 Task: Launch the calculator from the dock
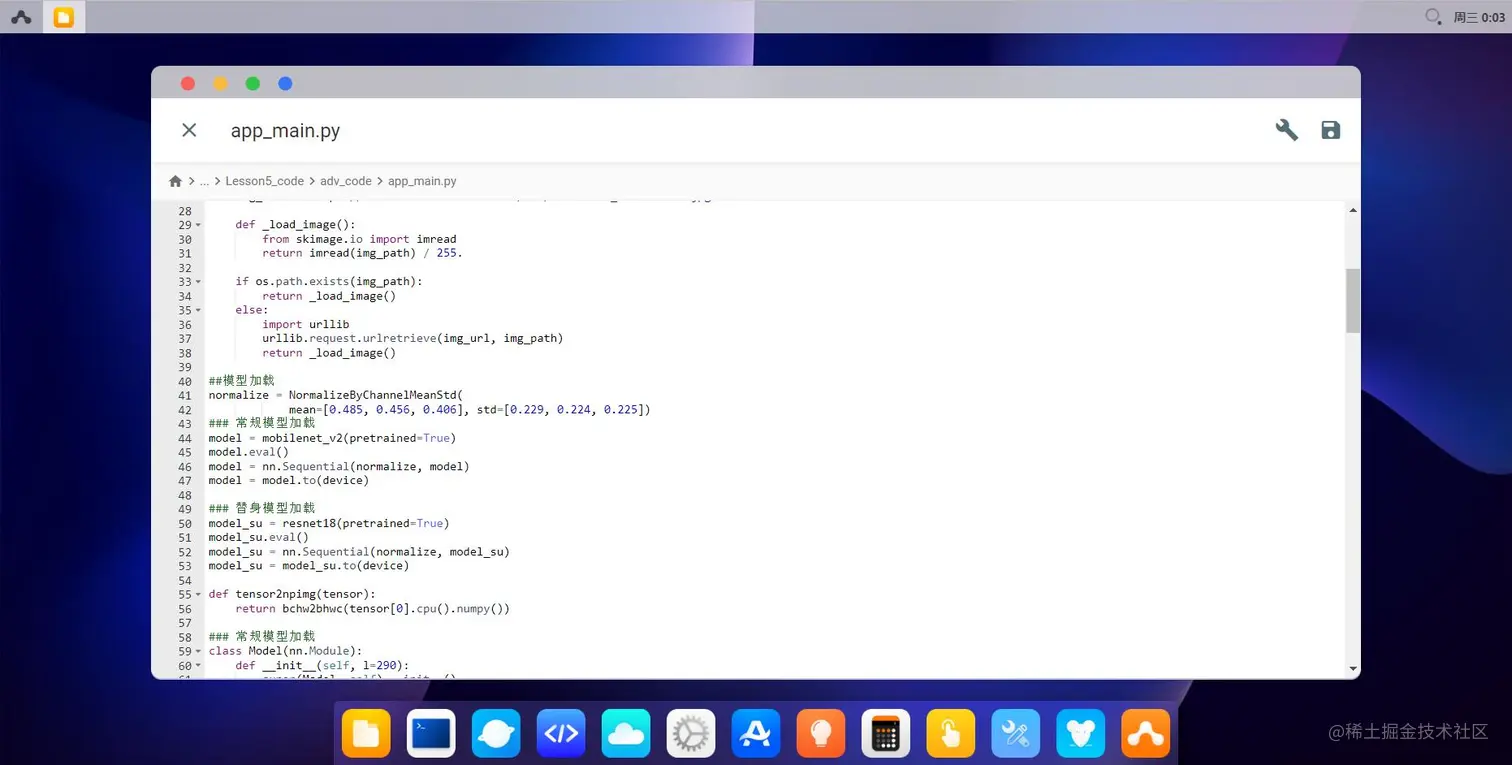886,734
